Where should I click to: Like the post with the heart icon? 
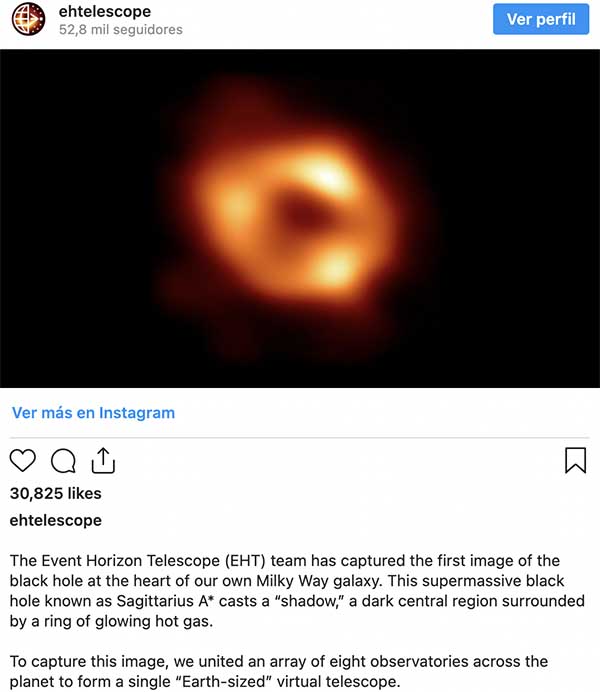(x=22, y=460)
